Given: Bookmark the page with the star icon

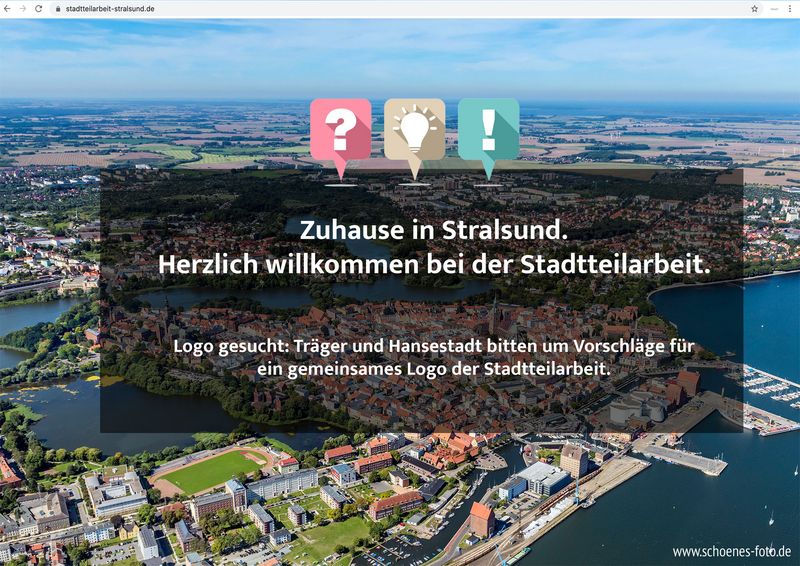Looking at the screenshot, I should (x=755, y=9).
